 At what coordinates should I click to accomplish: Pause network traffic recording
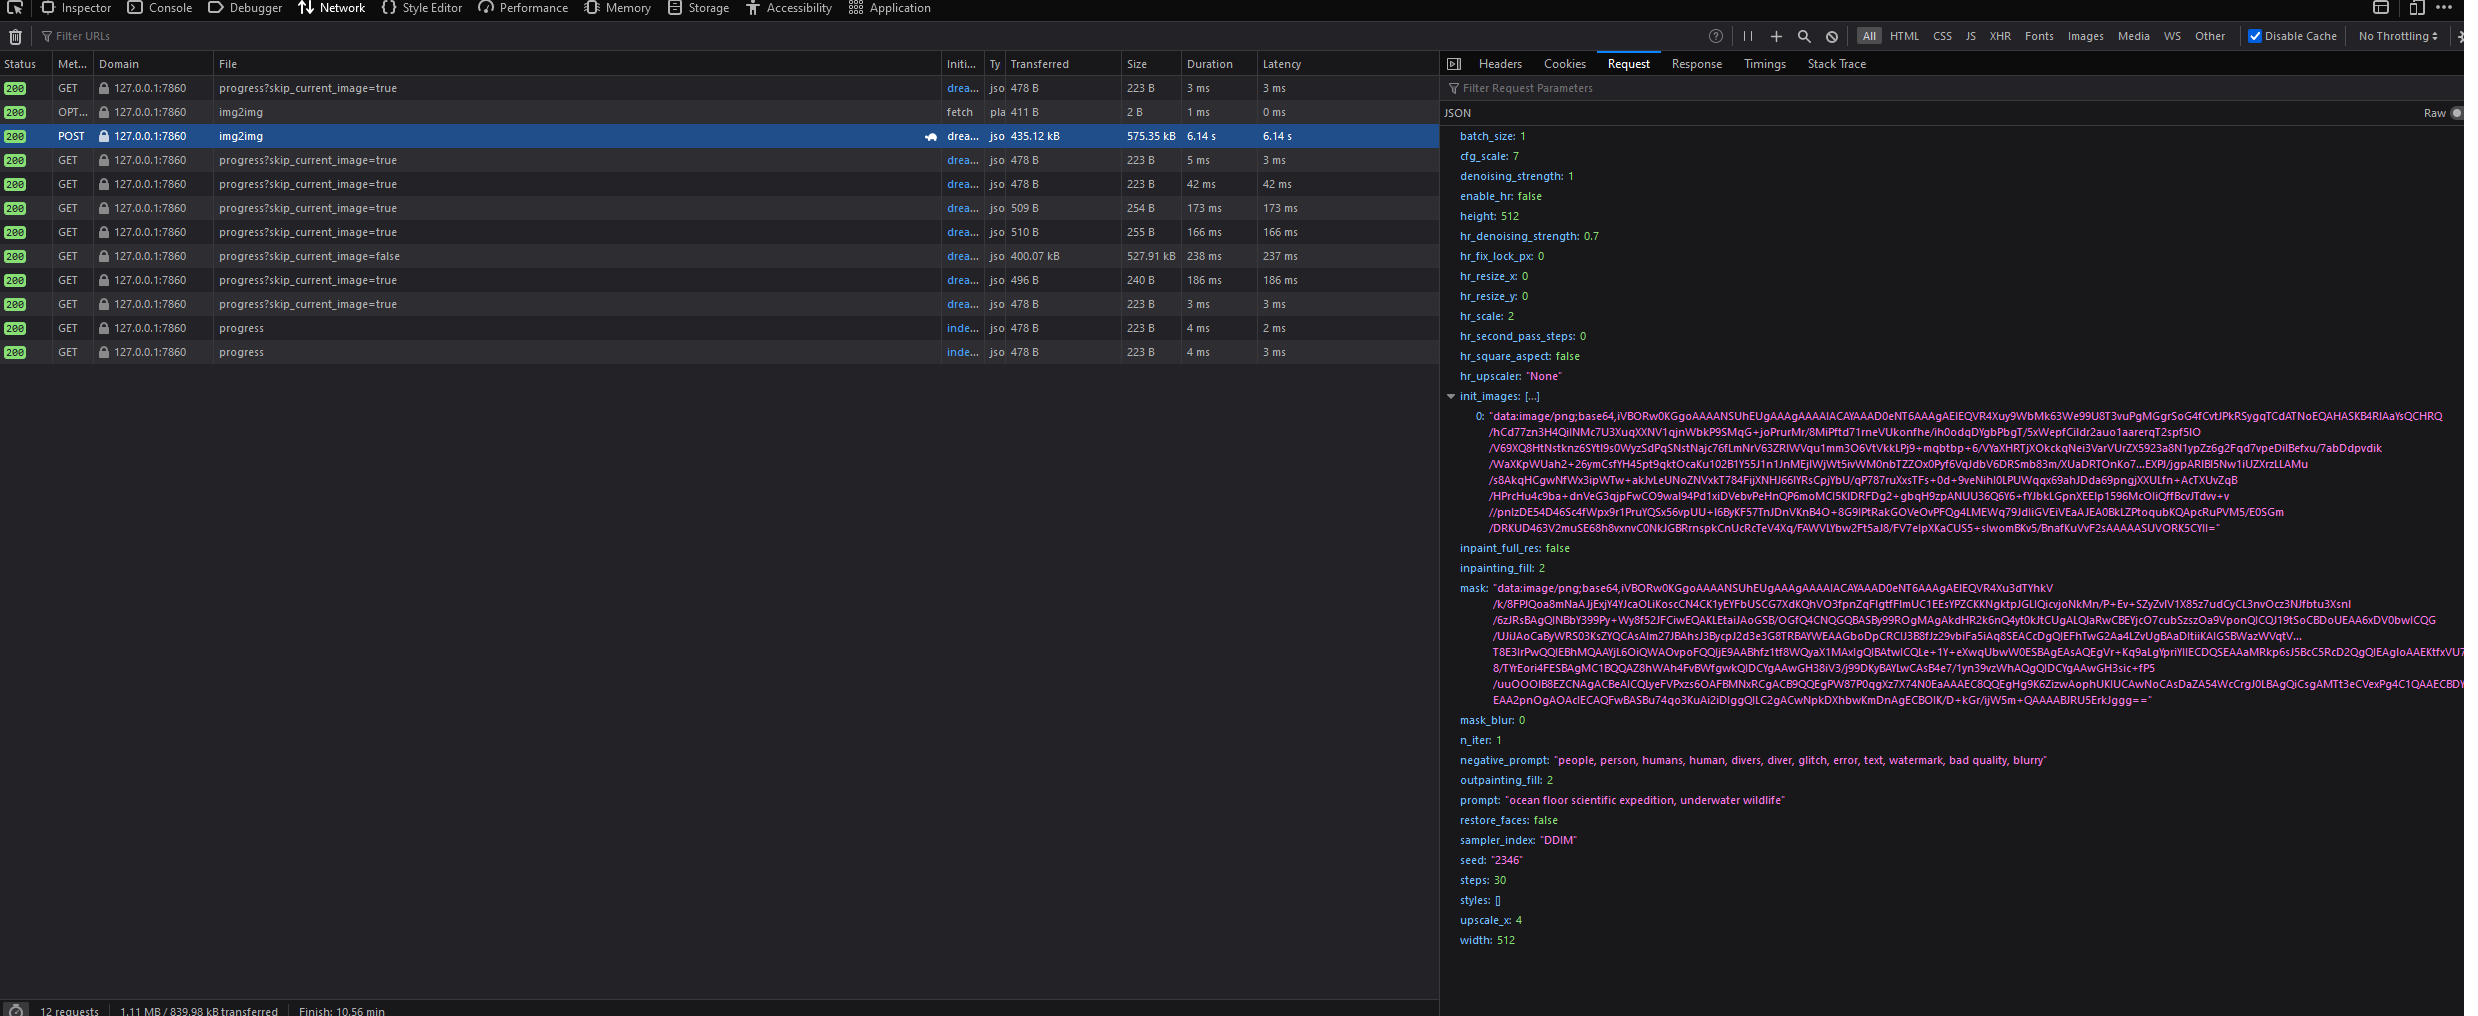[x=1748, y=36]
